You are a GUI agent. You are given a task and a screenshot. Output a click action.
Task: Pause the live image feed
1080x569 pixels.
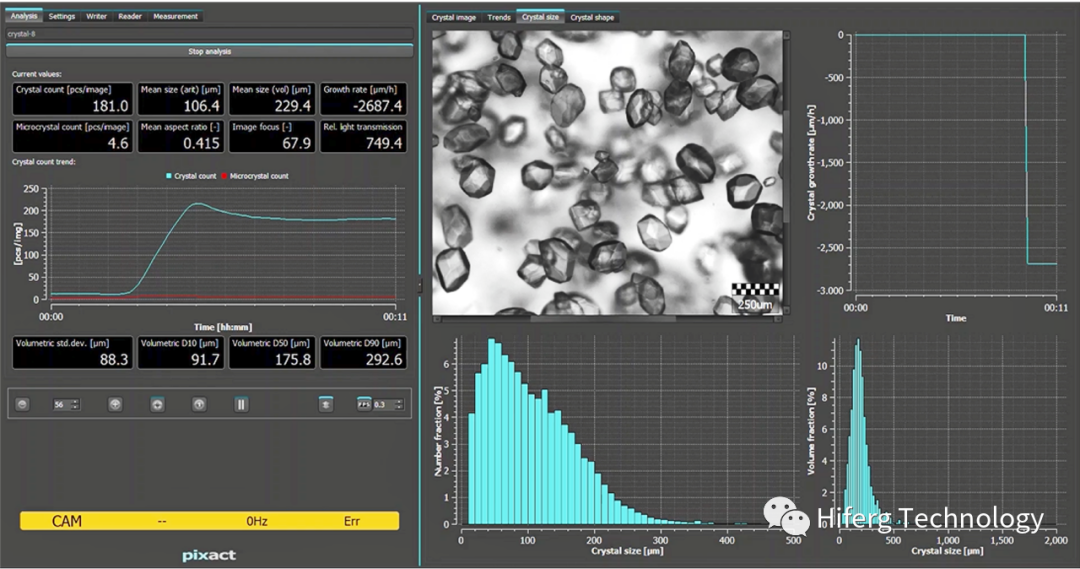tap(241, 404)
